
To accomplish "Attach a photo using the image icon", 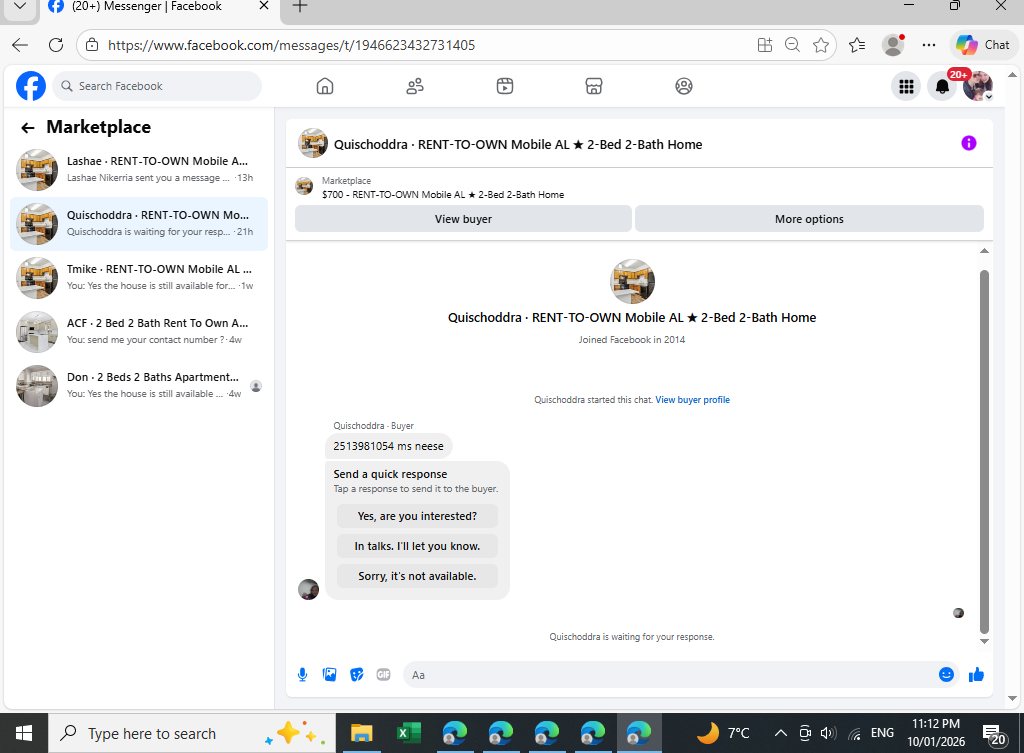I will (x=329, y=675).
